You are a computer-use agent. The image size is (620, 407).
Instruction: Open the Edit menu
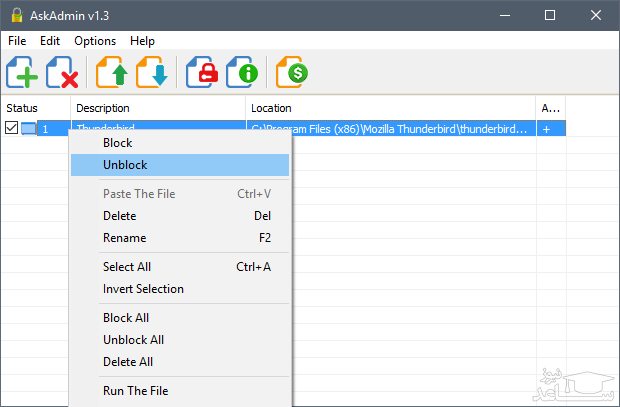[50, 41]
